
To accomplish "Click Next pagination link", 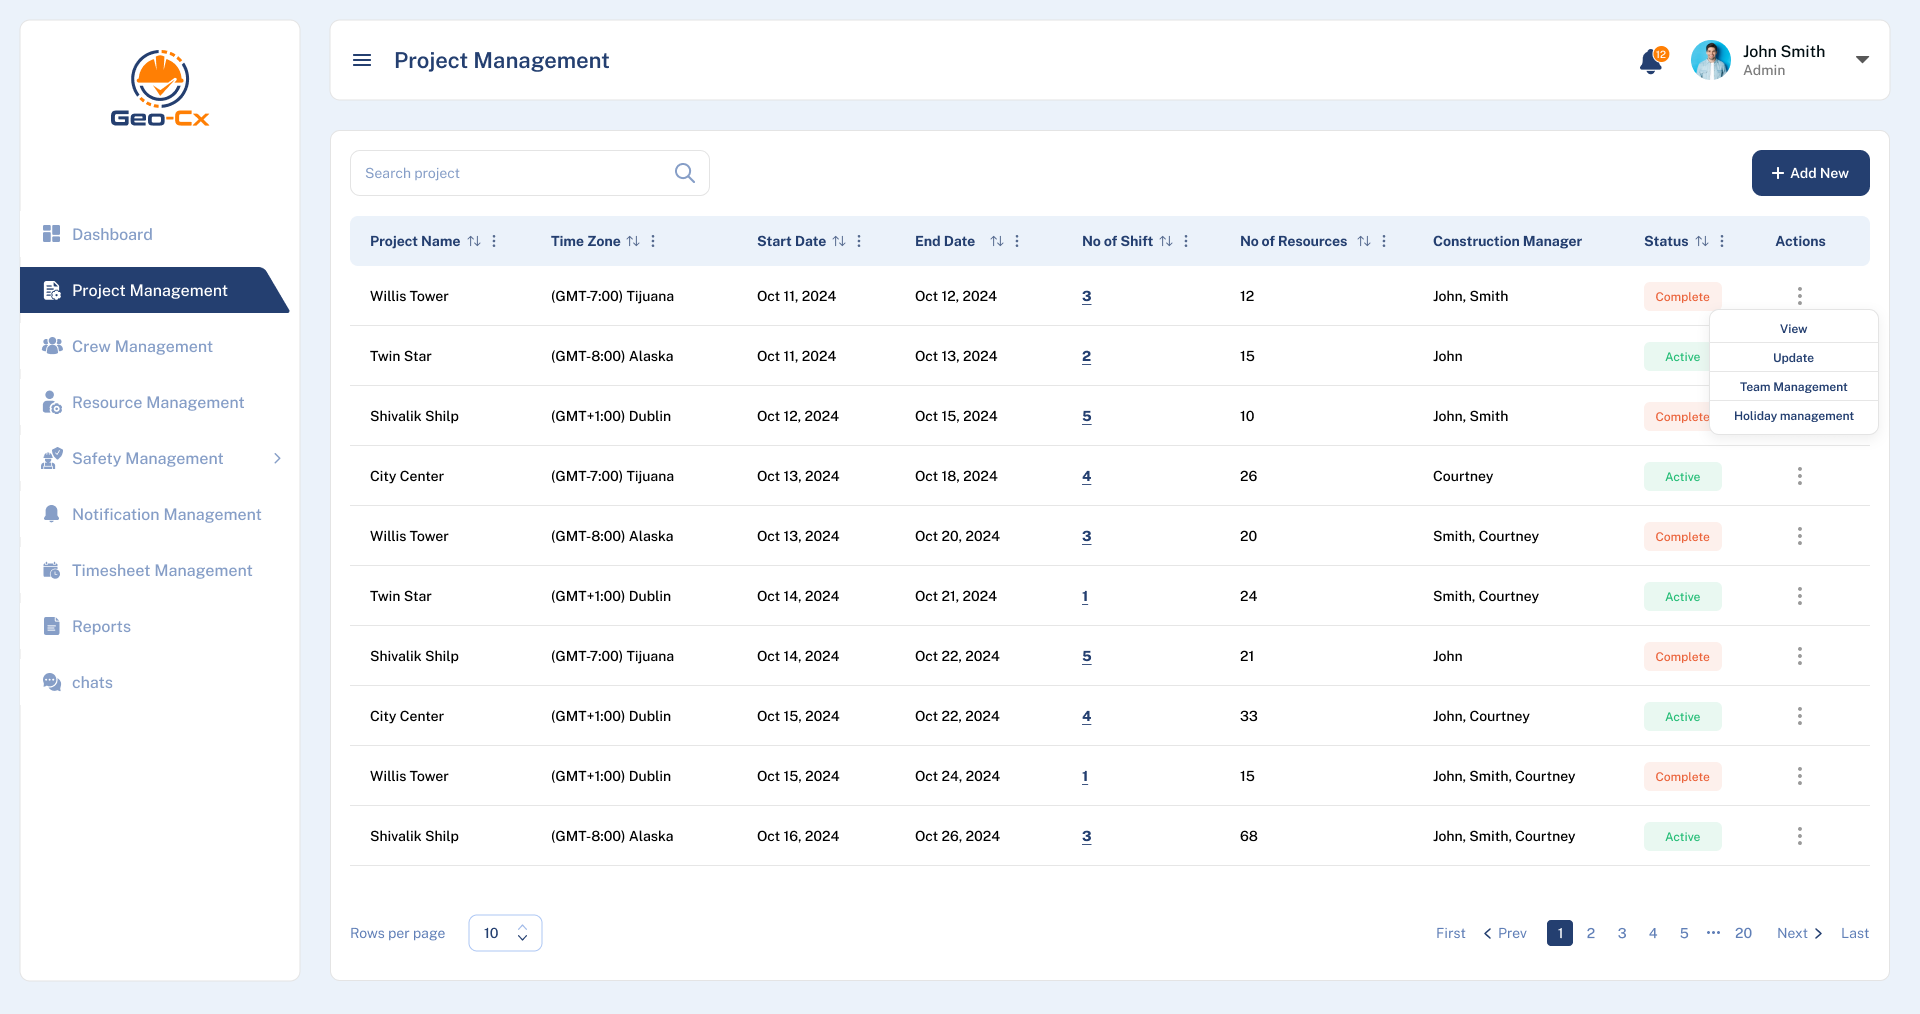I will (x=1799, y=933).
